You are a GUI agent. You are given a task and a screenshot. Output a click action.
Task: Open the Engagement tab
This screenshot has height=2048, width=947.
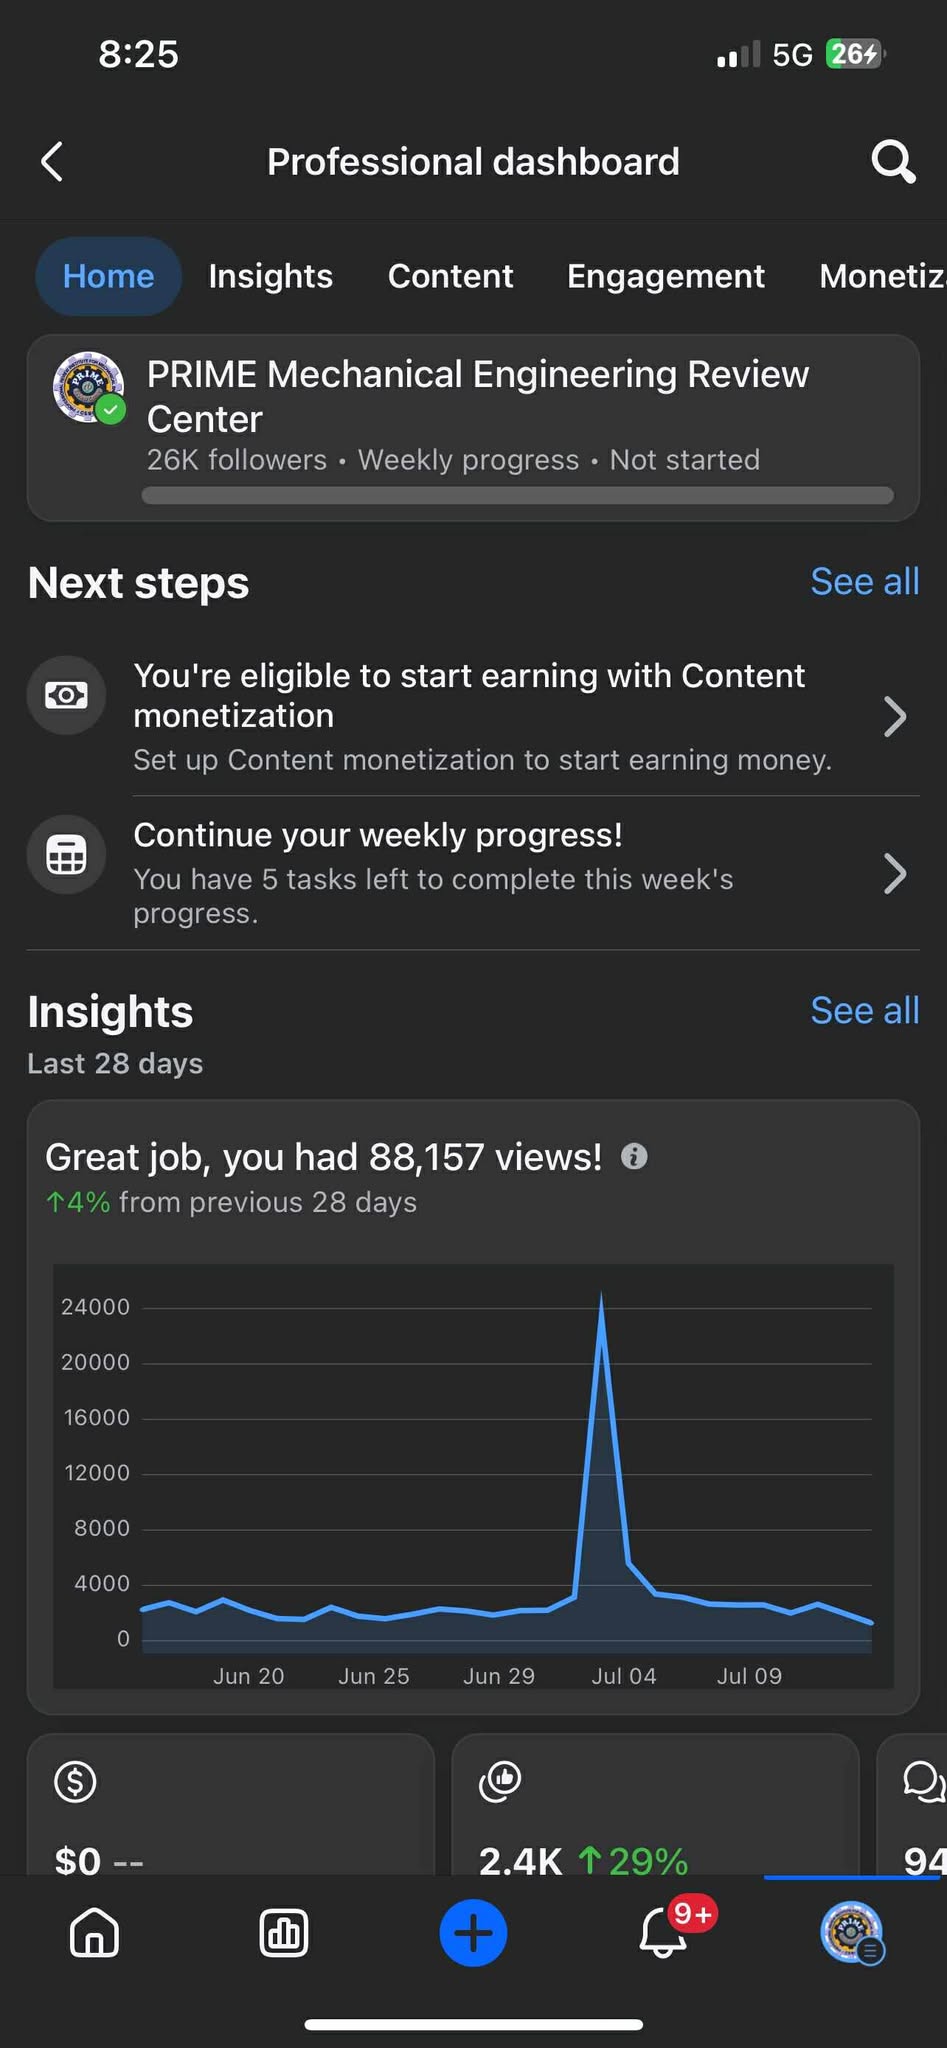click(x=665, y=276)
